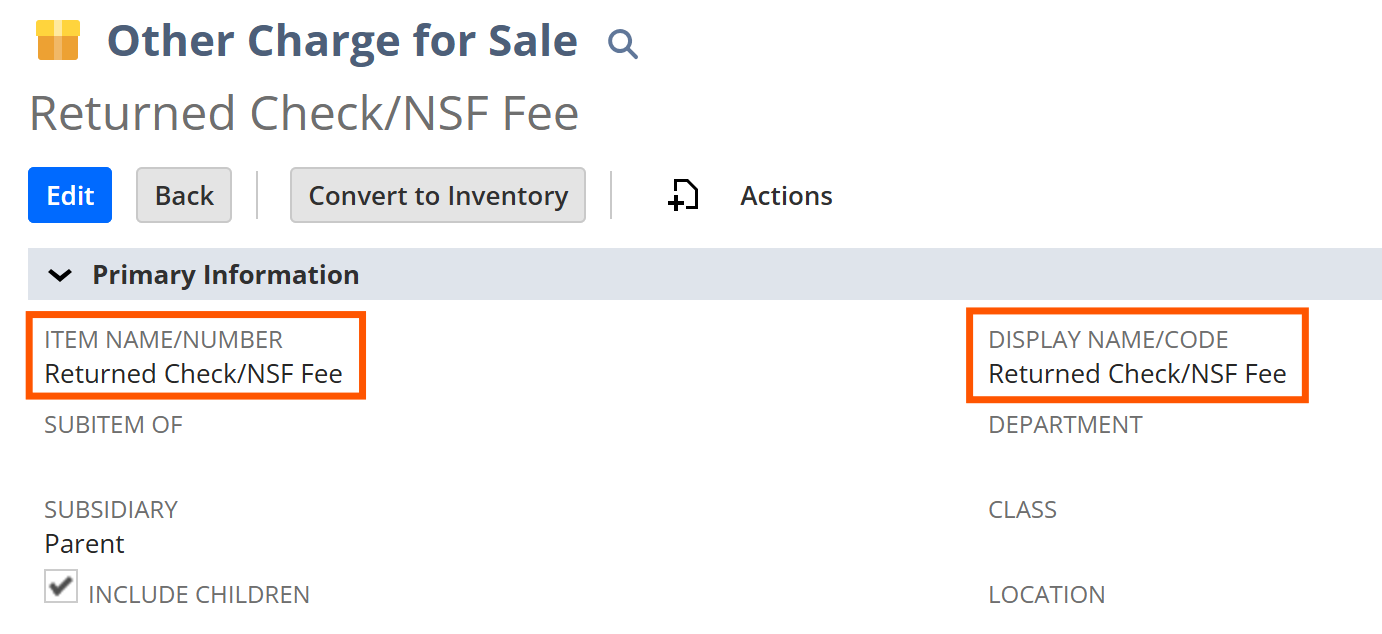Toggle the Include Children checkbox

(x=61, y=586)
